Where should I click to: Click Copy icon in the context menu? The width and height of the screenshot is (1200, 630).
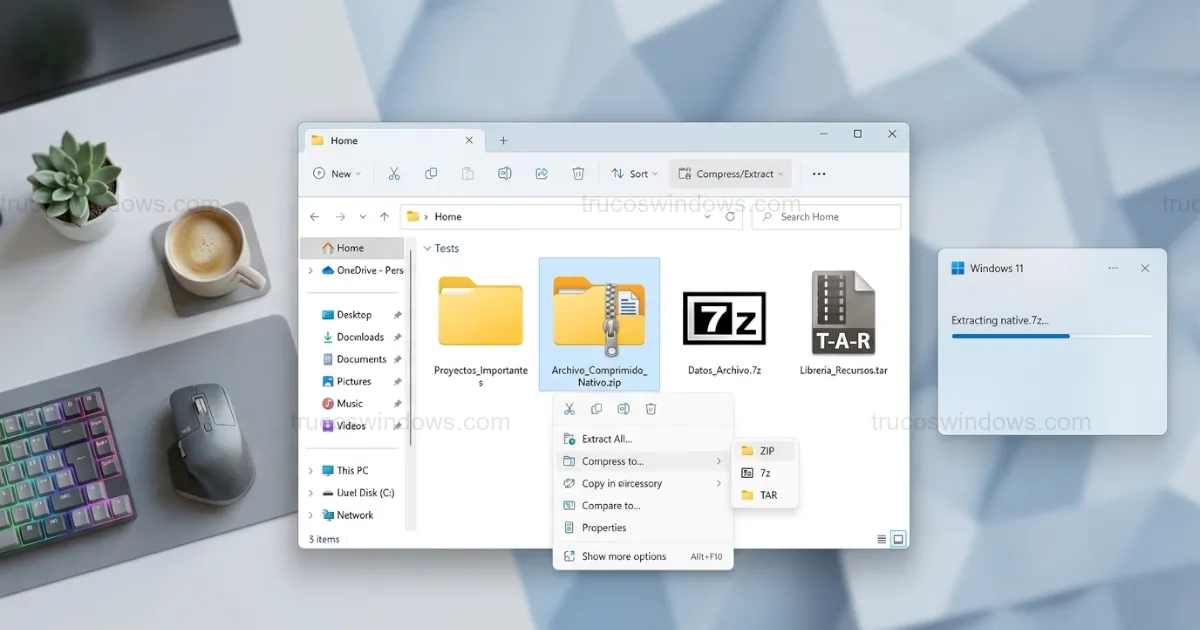(596, 409)
